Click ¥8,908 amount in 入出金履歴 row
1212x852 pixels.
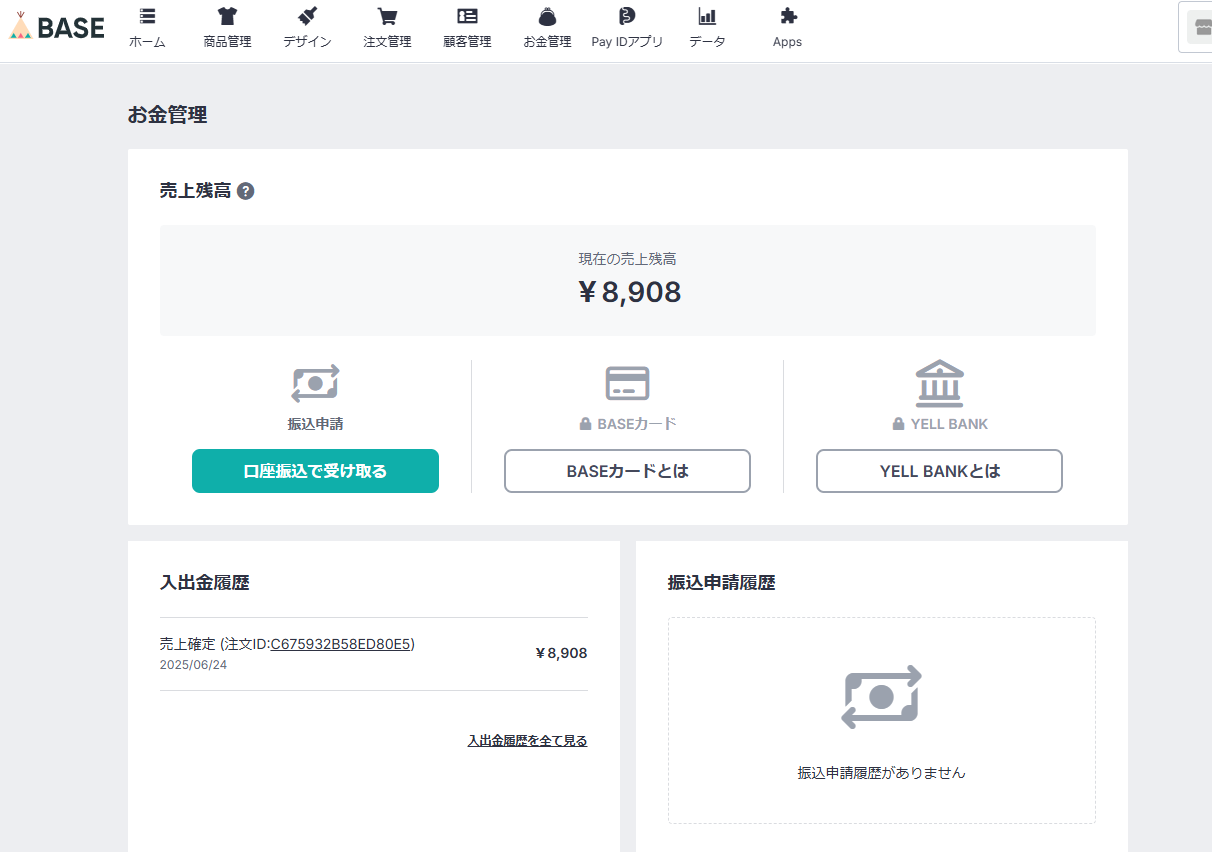point(561,653)
